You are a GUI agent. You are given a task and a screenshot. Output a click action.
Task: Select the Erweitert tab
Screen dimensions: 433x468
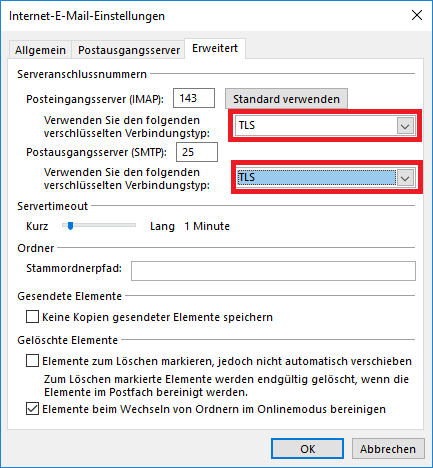click(215, 48)
